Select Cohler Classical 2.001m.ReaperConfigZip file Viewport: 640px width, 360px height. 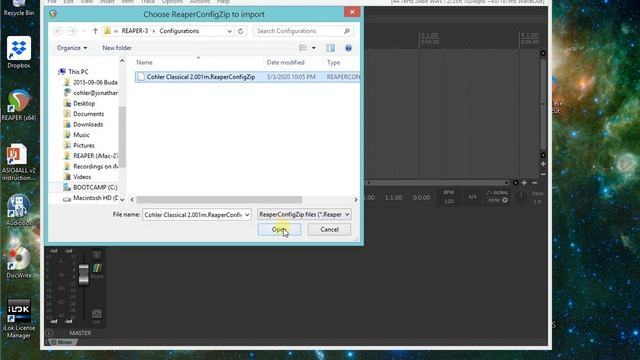pos(247,77)
